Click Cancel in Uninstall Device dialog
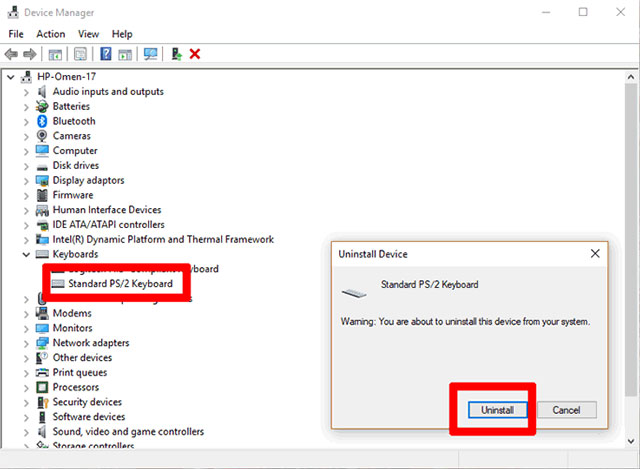Image resolution: width=640 pixels, height=469 pixels. 567,410
